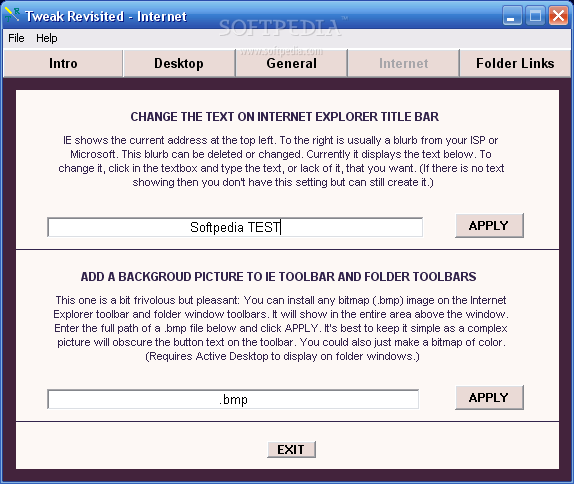Apply the toolbar background picture
574x484 pixels.
[x=489, y=397]
